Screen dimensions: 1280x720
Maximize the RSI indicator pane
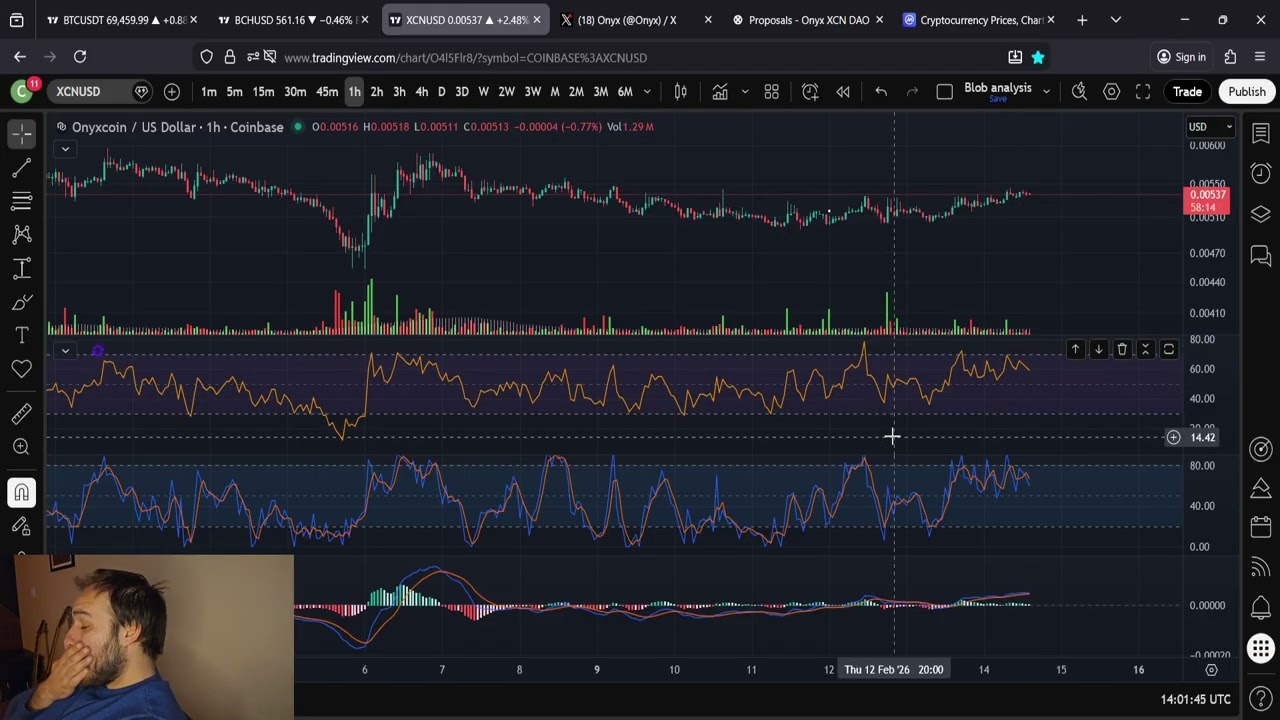click(x=1168, y=349)
